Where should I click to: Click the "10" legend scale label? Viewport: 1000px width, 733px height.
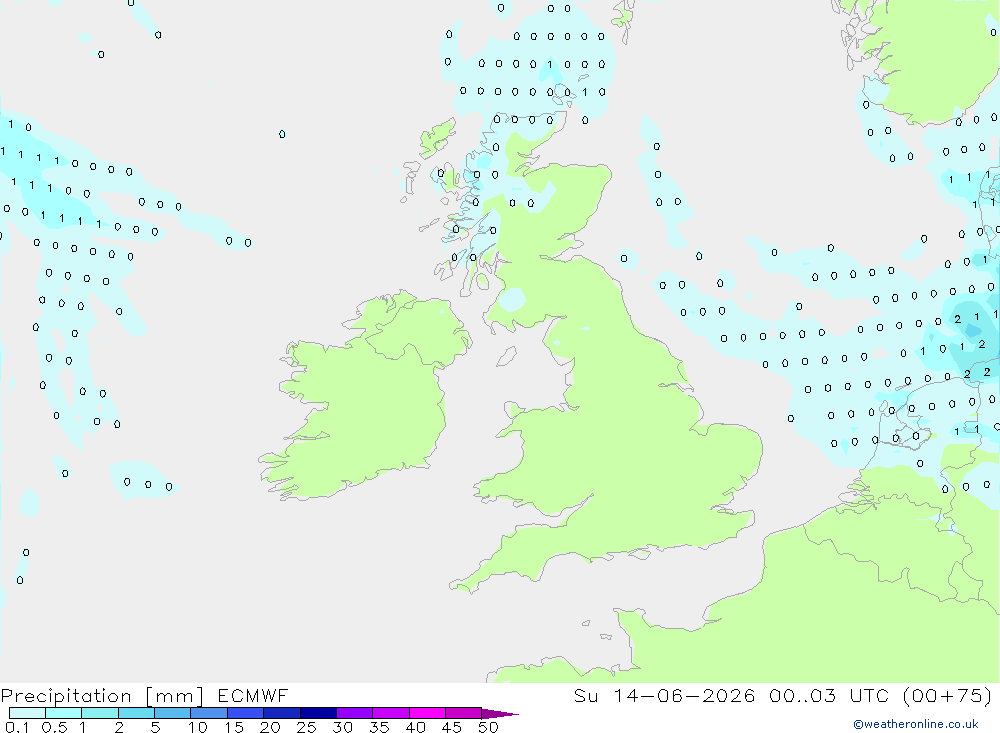point(198,727)
